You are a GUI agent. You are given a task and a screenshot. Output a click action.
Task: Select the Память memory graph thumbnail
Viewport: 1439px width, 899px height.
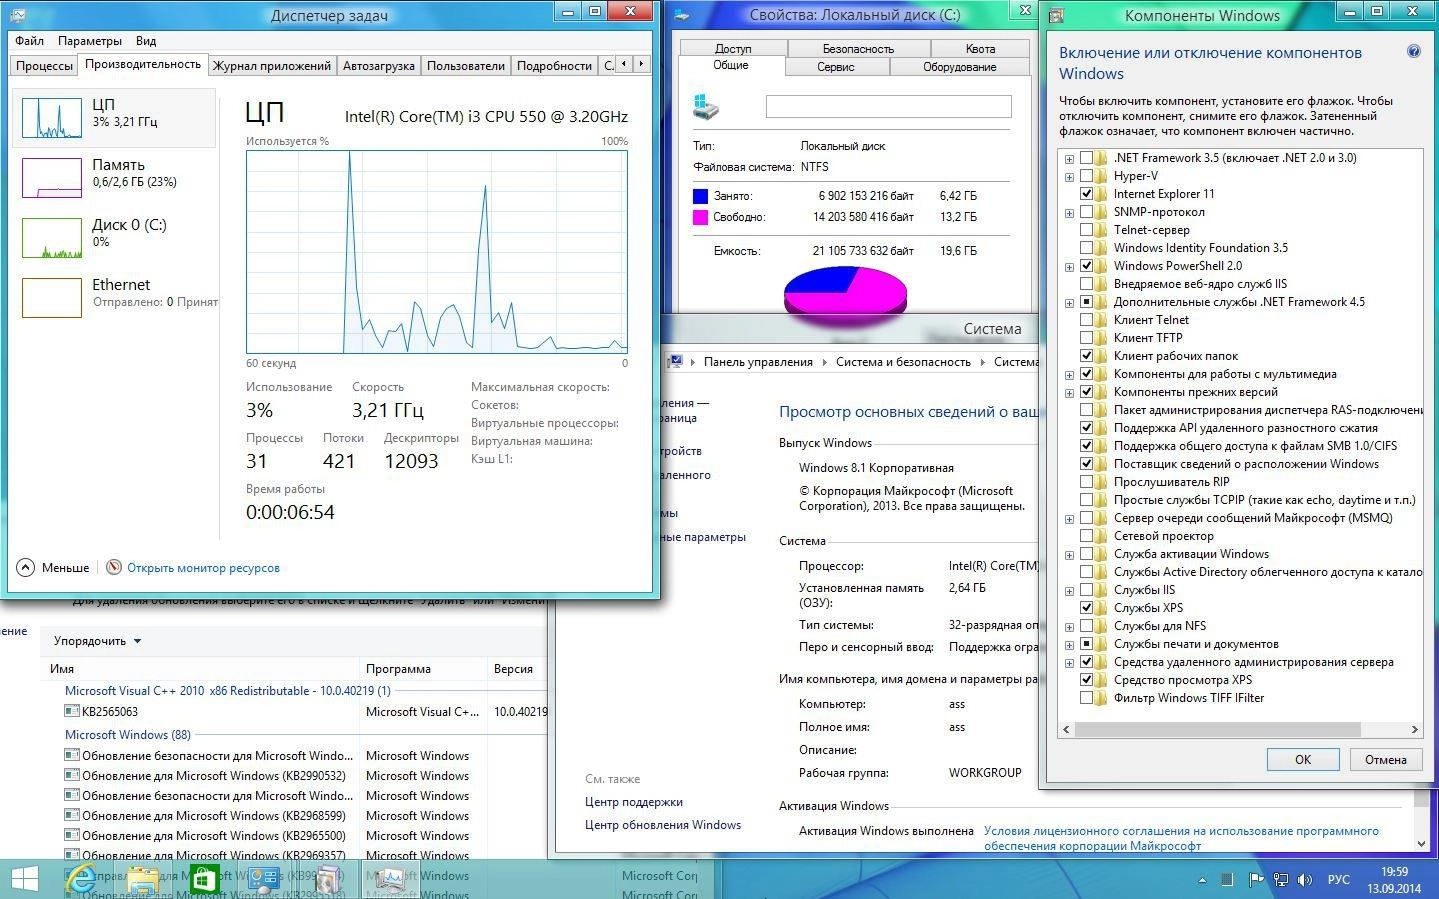52,178
